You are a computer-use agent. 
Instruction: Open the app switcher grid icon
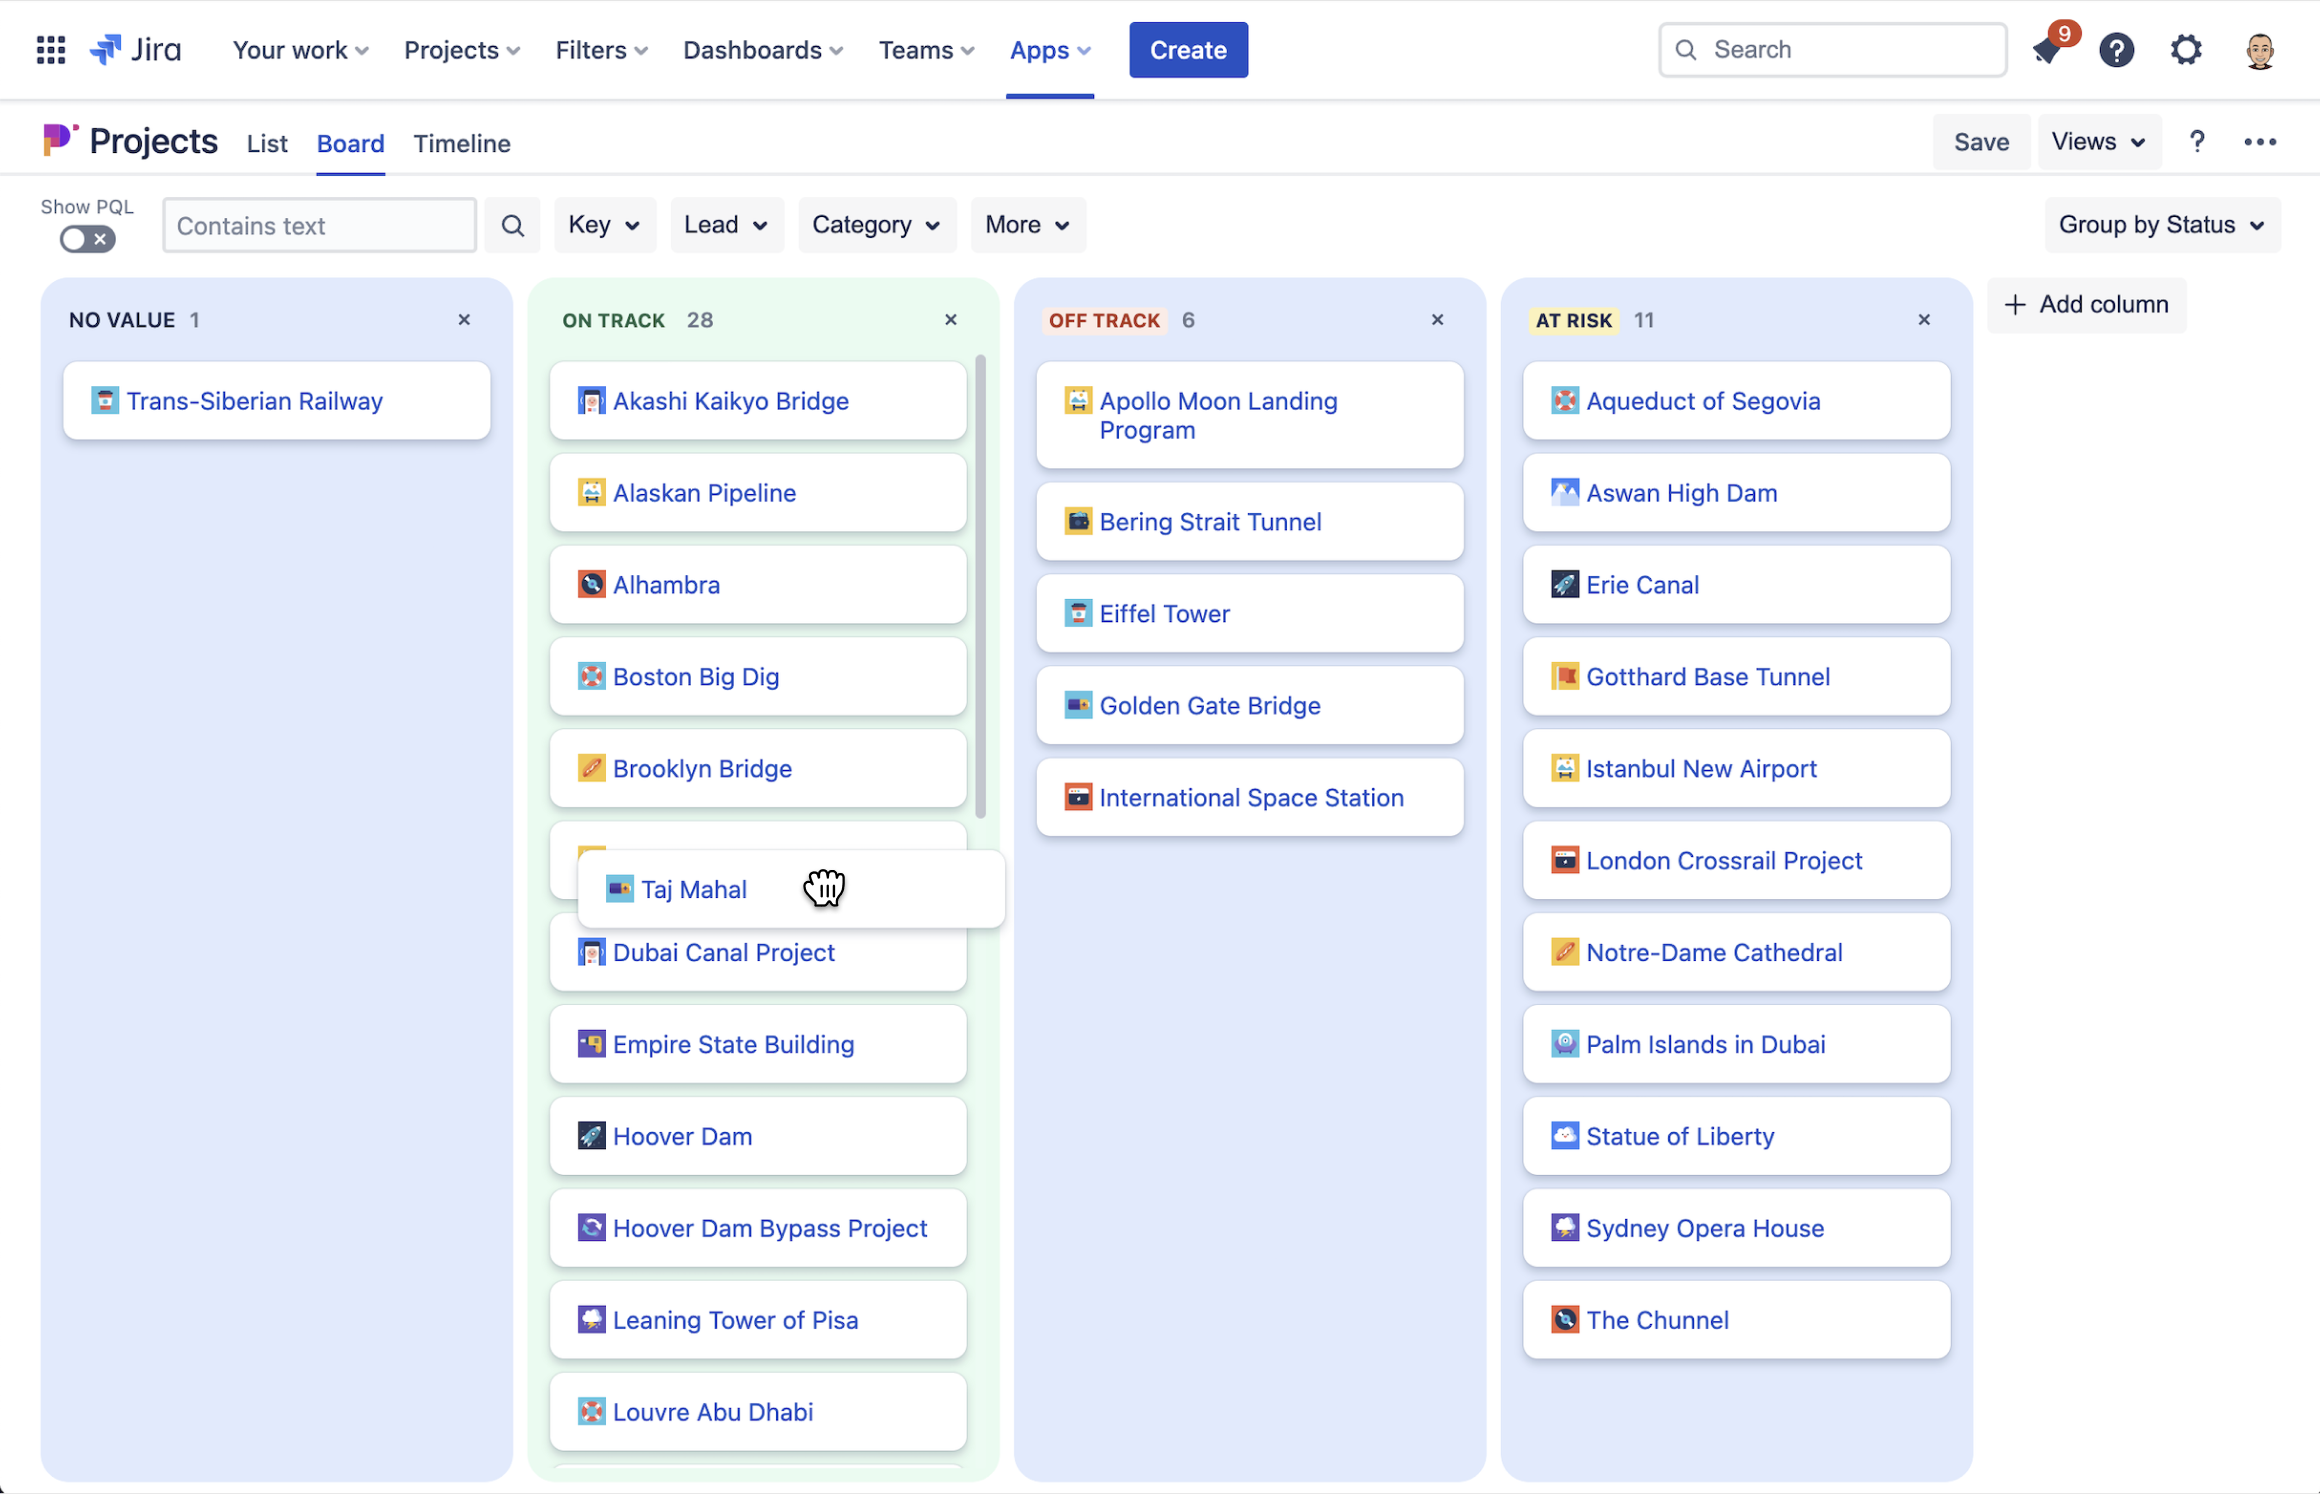coord(50,49)
